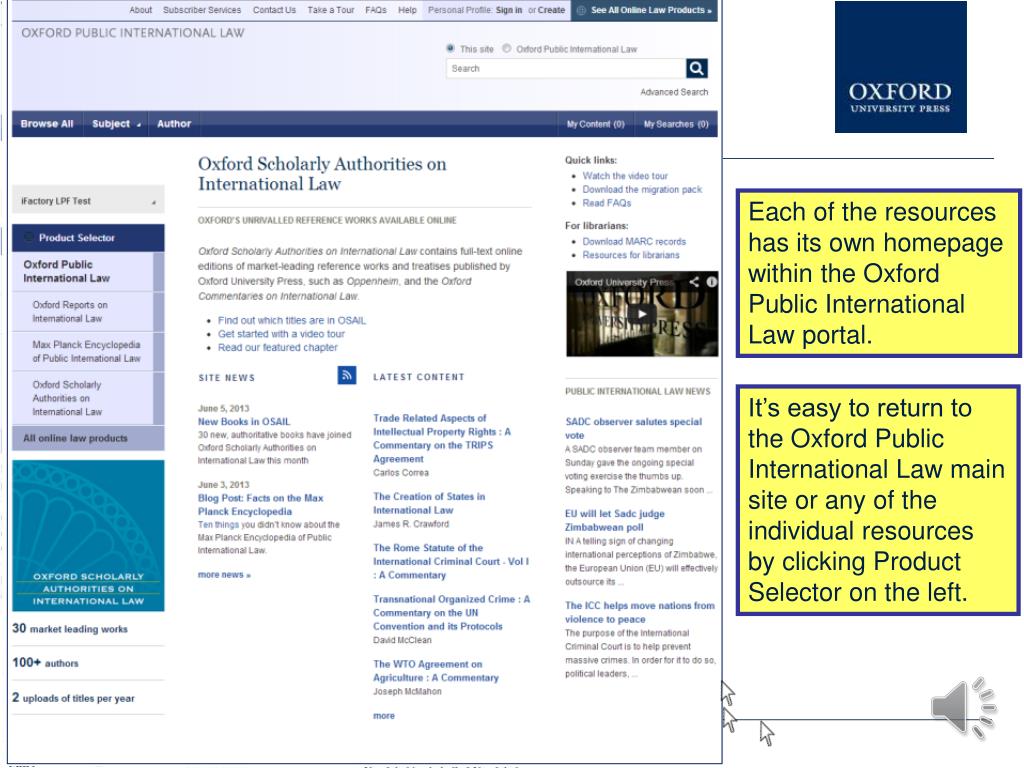Select Oxford Public International Law in Product Selector
The width and height of the screenshot is (1024, 768).
pos(67,271)
